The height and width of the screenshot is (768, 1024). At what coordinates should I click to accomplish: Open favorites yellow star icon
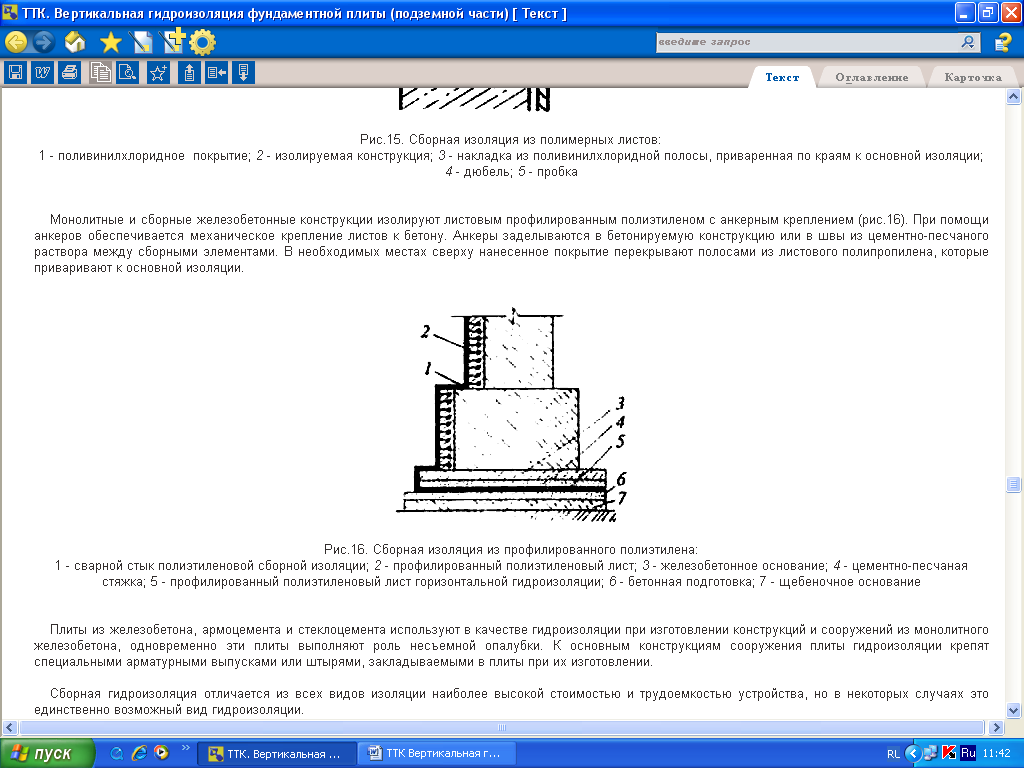click(x=111, y=42)
